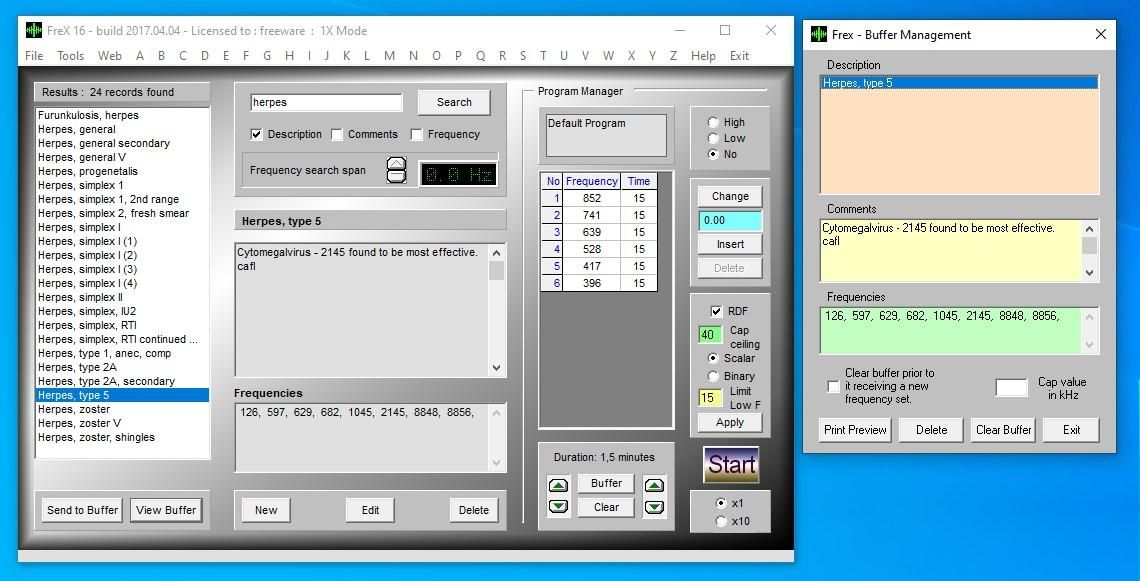
Task: Tick 'Clear buffer prior to receiving' checkbox
Action: [x=833, y=387]
